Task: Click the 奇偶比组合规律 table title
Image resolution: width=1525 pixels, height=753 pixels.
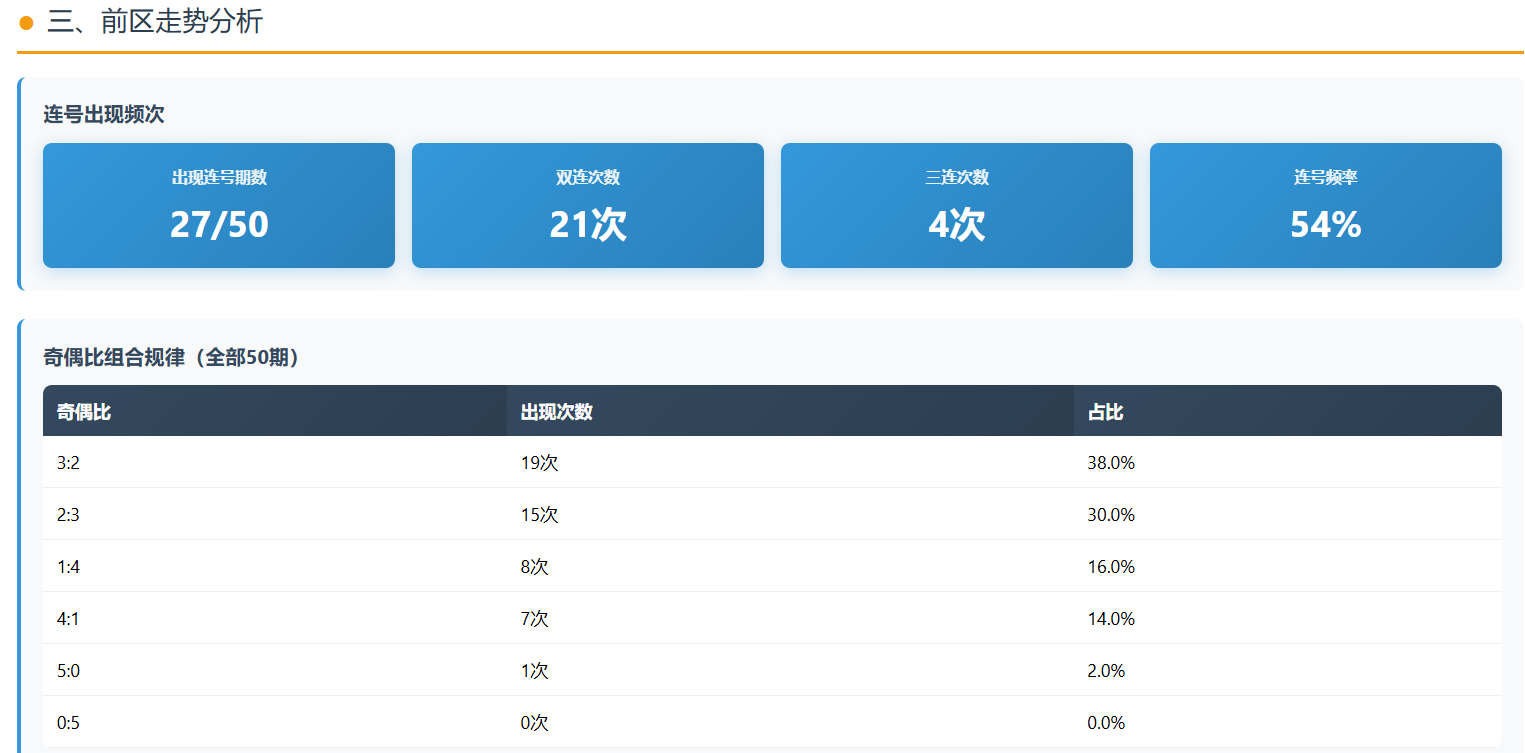Action: [x=172, y=357]
